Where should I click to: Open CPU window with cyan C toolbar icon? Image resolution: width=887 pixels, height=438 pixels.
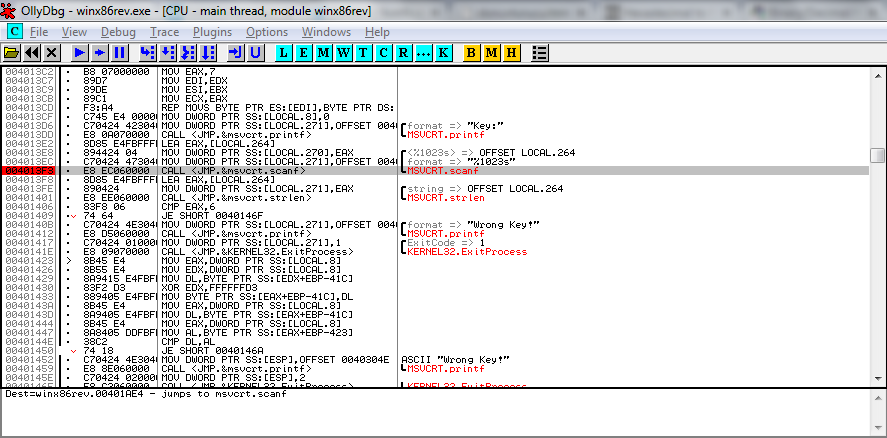point(384,53)
